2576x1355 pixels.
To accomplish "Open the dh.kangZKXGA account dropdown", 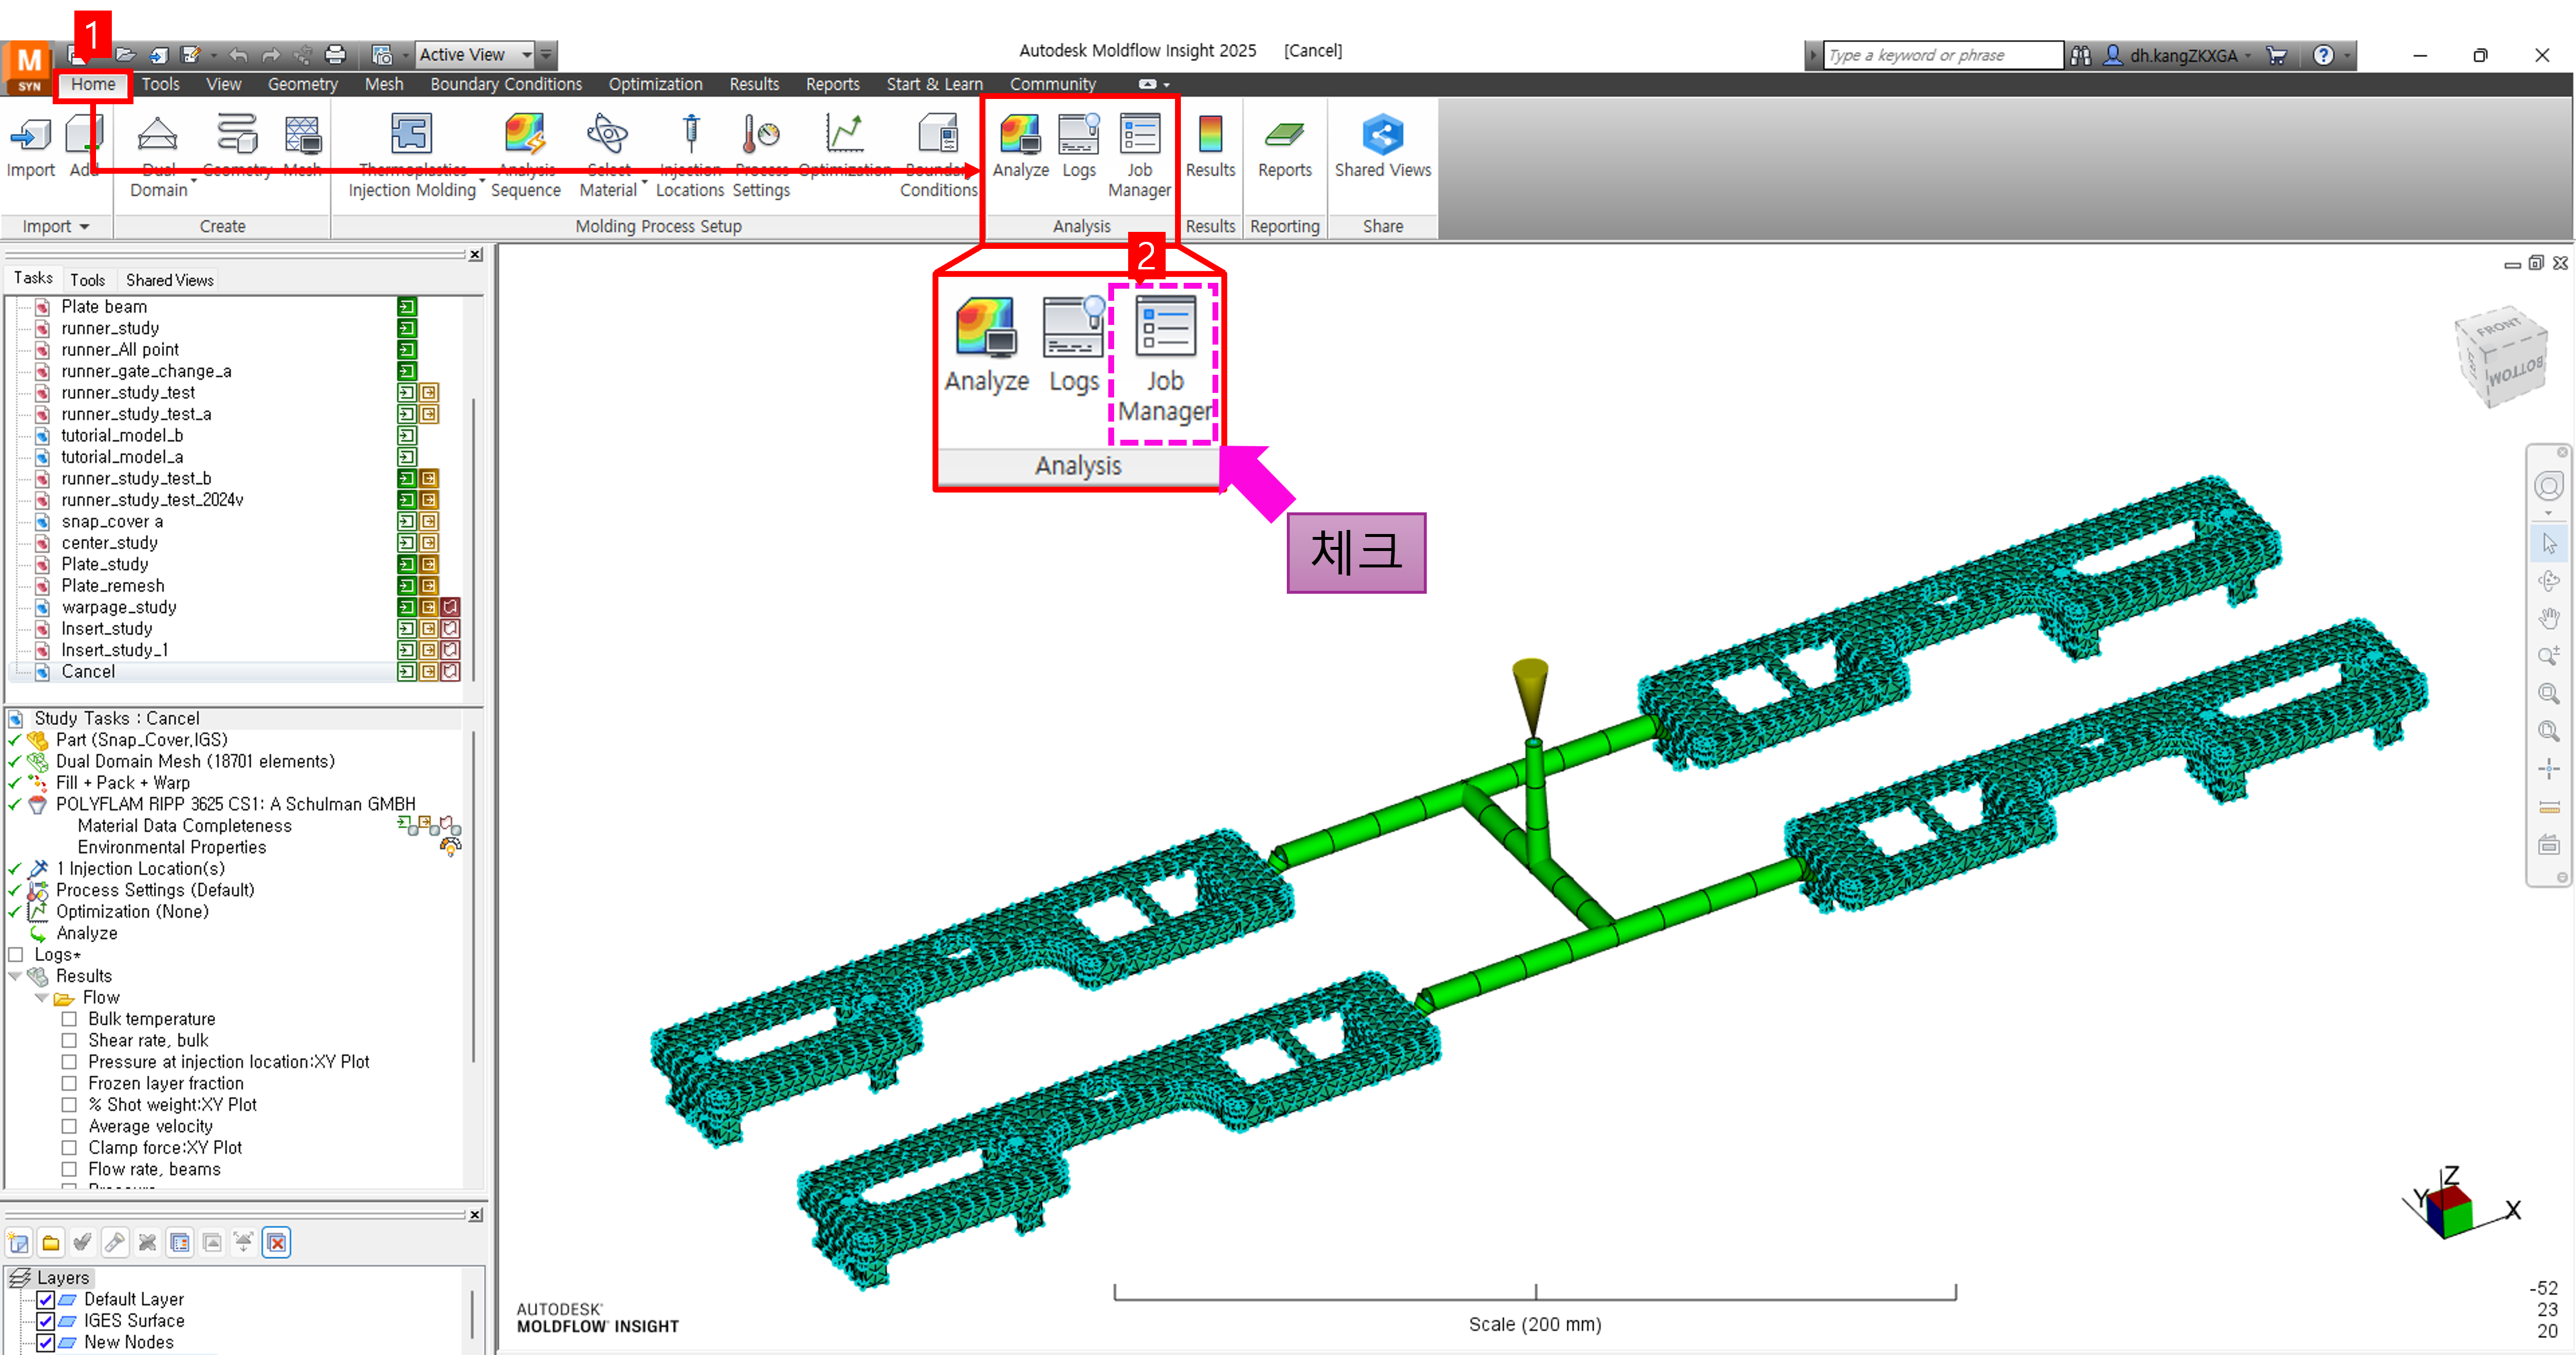I will tap(2248, 55).
